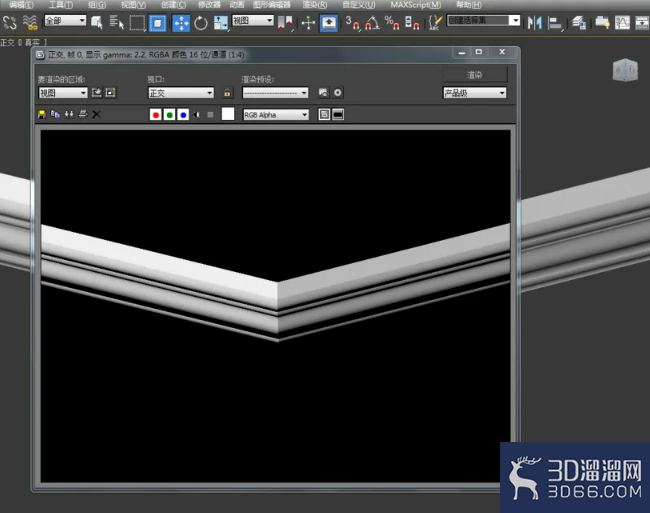Image resolution: width=650 pixels, height=513 pixels.
Task: Open the named selection sets dropdown
Action: [483, 20]
